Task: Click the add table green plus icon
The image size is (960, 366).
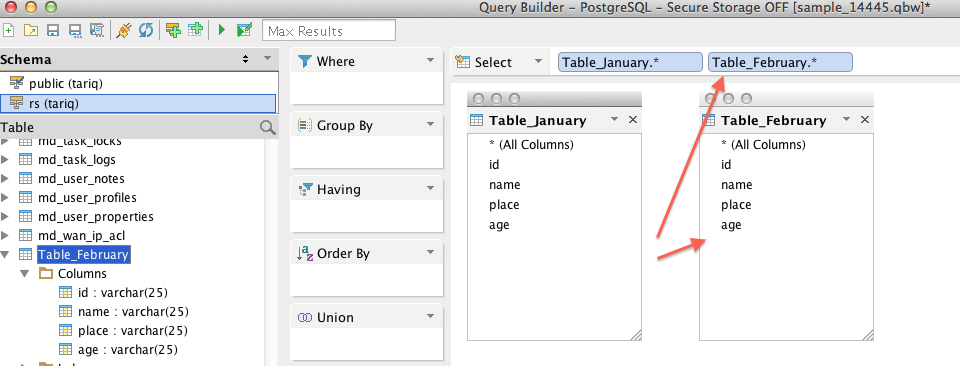Action: [x=195, y=30]
